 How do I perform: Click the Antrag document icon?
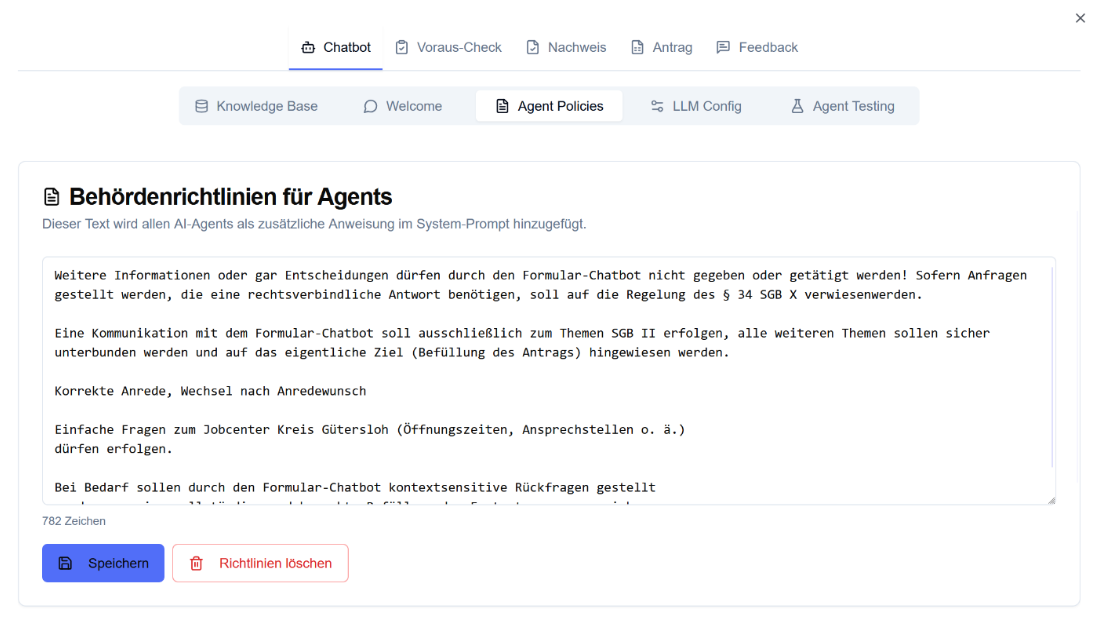tap(637, 47)
